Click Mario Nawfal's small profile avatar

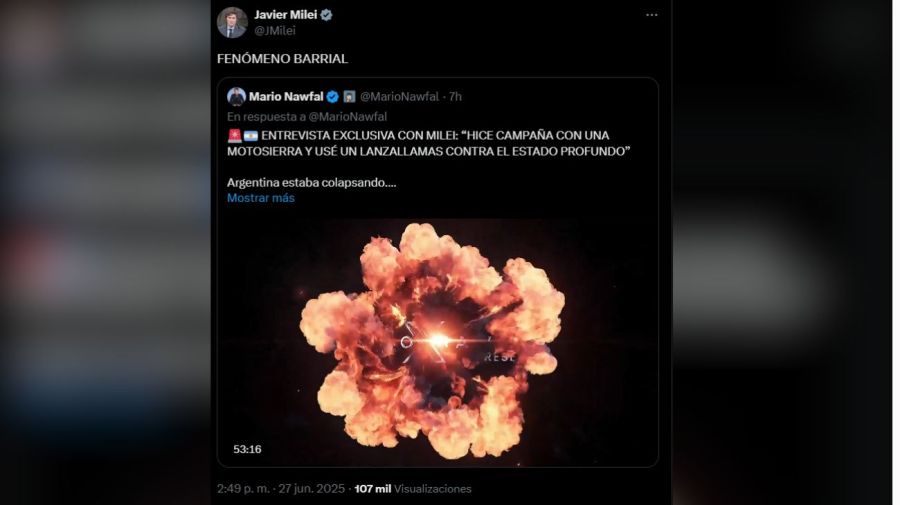236,97
